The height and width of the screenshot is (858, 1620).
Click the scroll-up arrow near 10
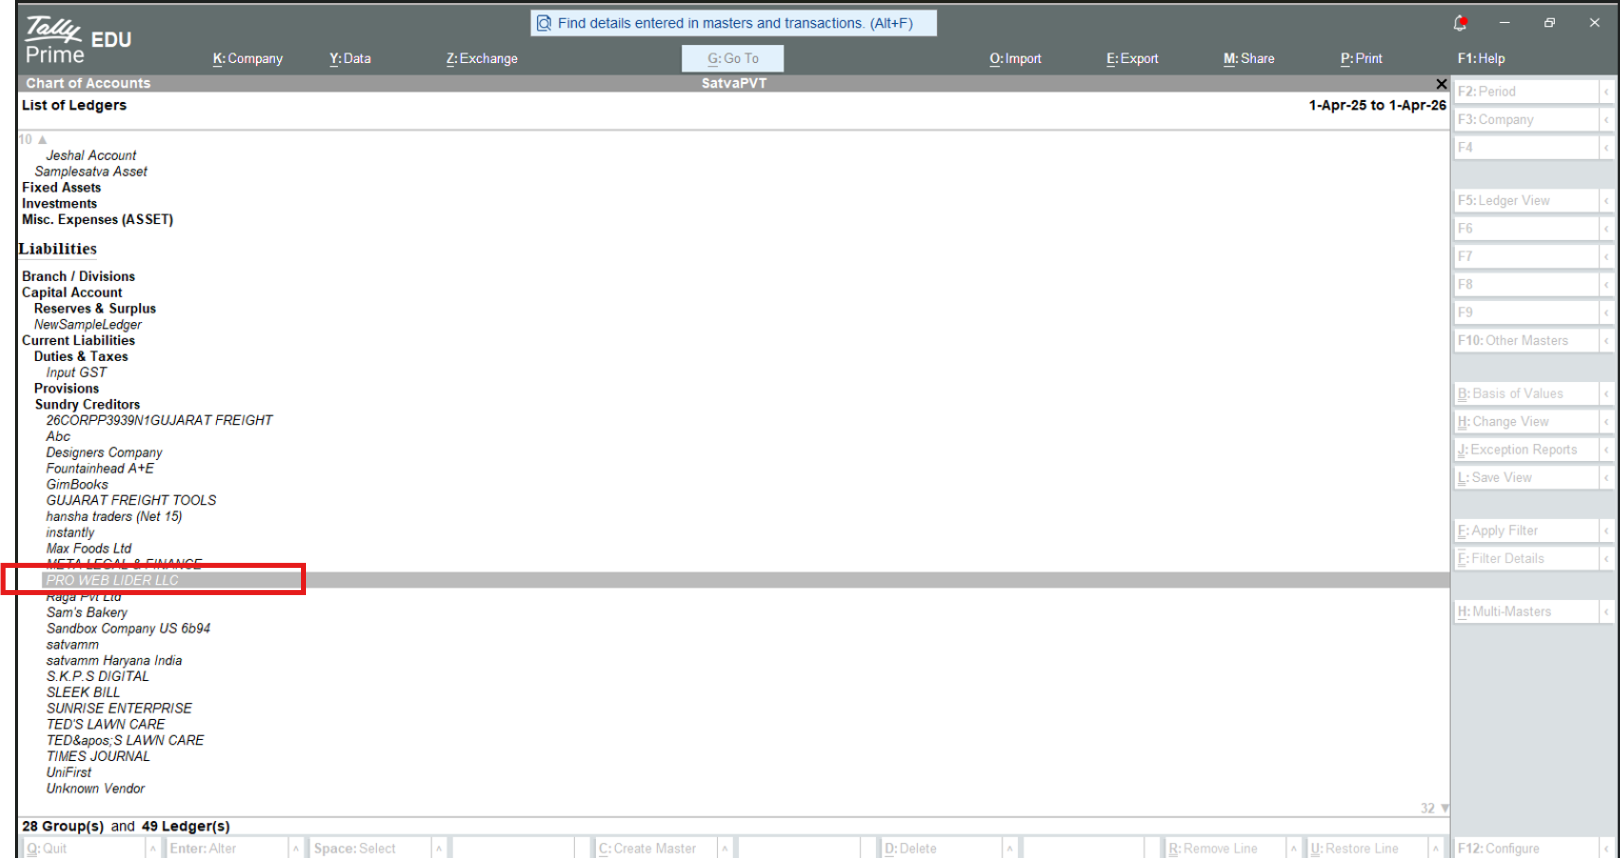(x=42, y=139)
